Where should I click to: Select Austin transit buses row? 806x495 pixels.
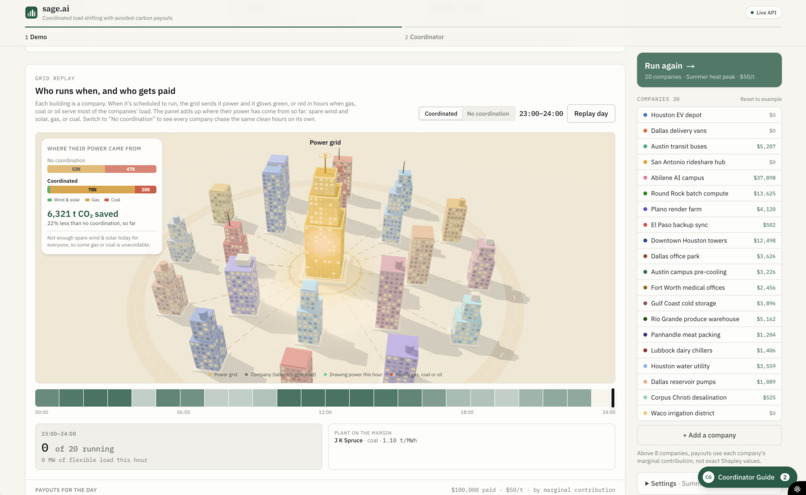point(709,146)
